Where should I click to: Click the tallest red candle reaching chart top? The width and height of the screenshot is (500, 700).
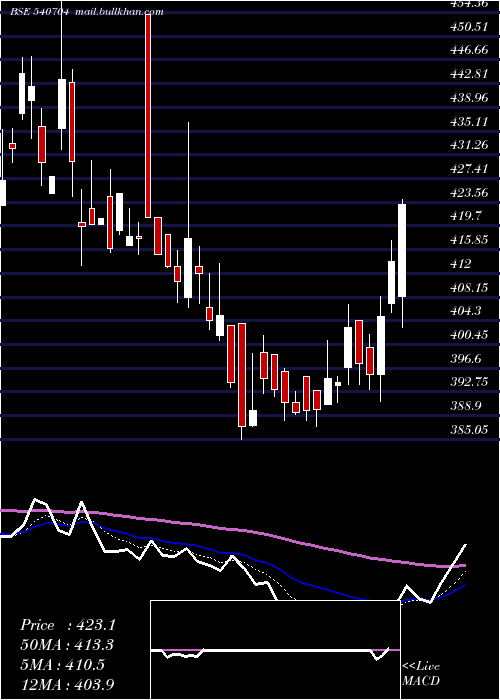(148, 115)
